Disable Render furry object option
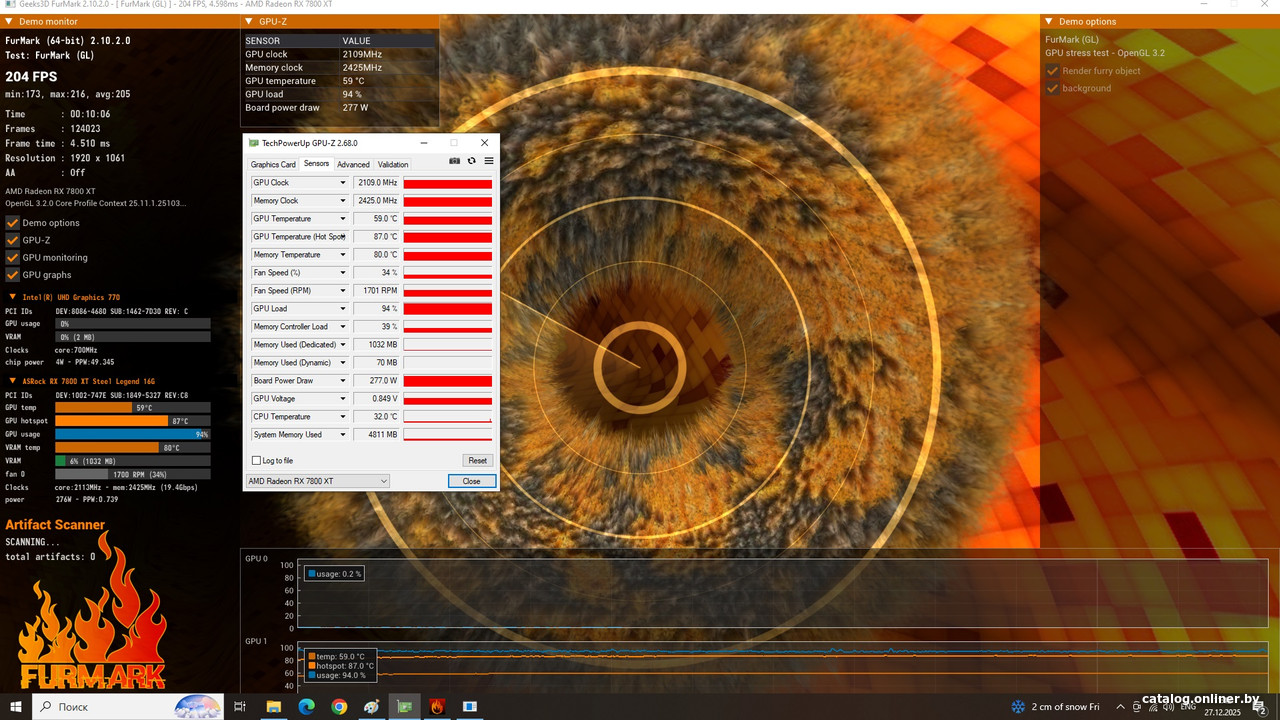This screenshot has width=1280, height=720. tap(1052, 71)
